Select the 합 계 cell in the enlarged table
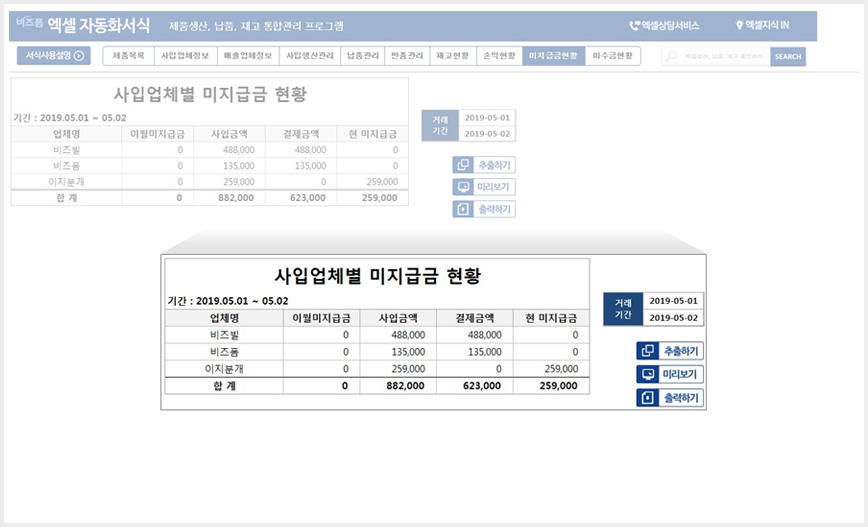Screen dimensions: 868x527 [224, 386]
